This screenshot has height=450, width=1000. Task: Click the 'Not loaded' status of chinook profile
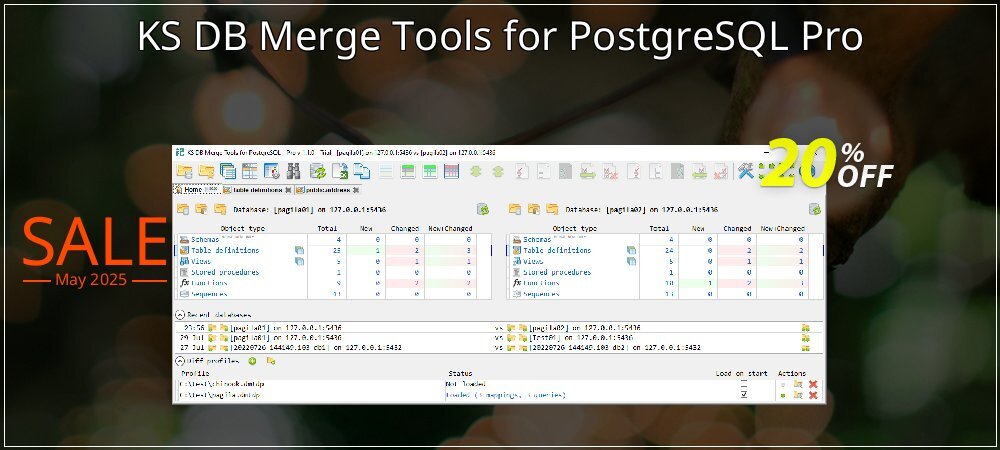tap(466, 384)
